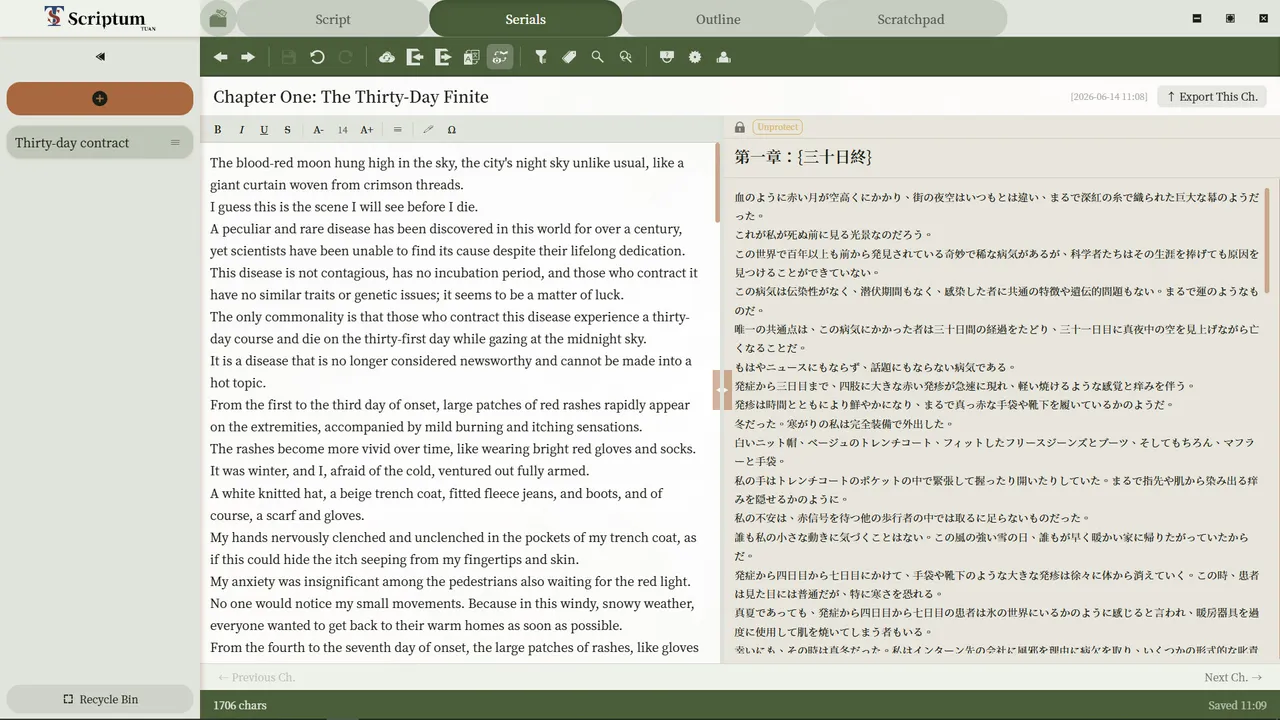Add a new serial with the plus button
Viewport: 1280px width, 720px height.
point(100,98)
